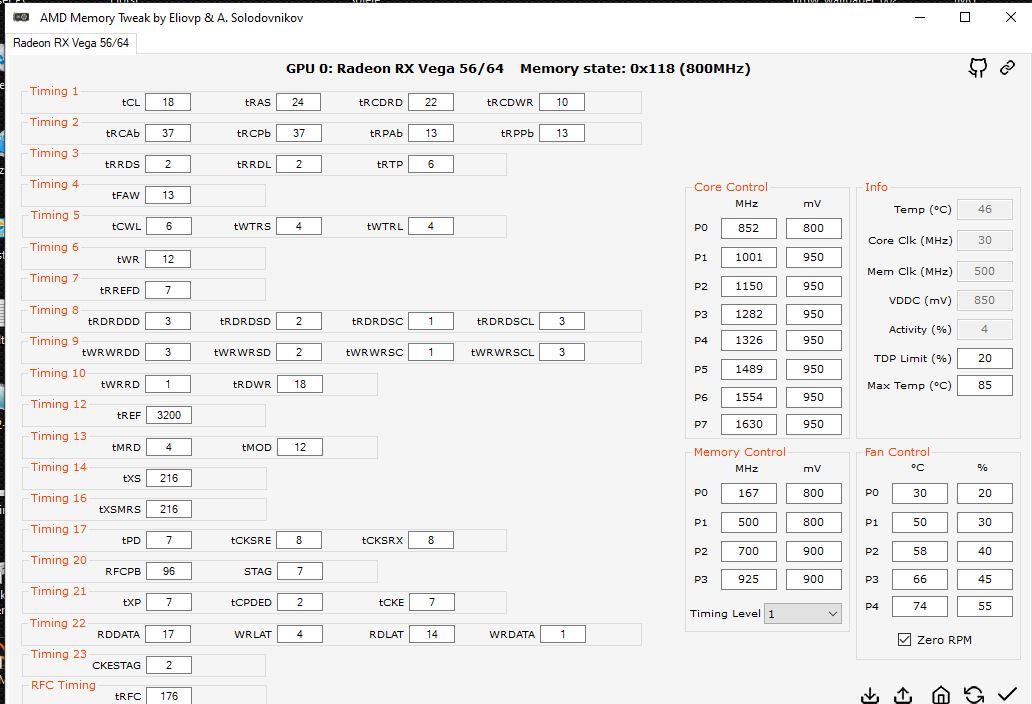Select Memory Control P2 mV field
This screenshot has width=1032, height=704.
pyautogui.click(x=813, y=551)
